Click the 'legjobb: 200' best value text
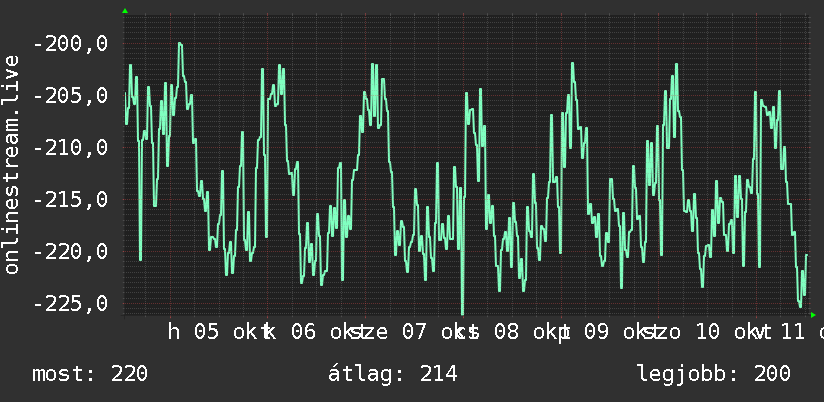This screenshot has width=824, height=402. pos(714,374)
